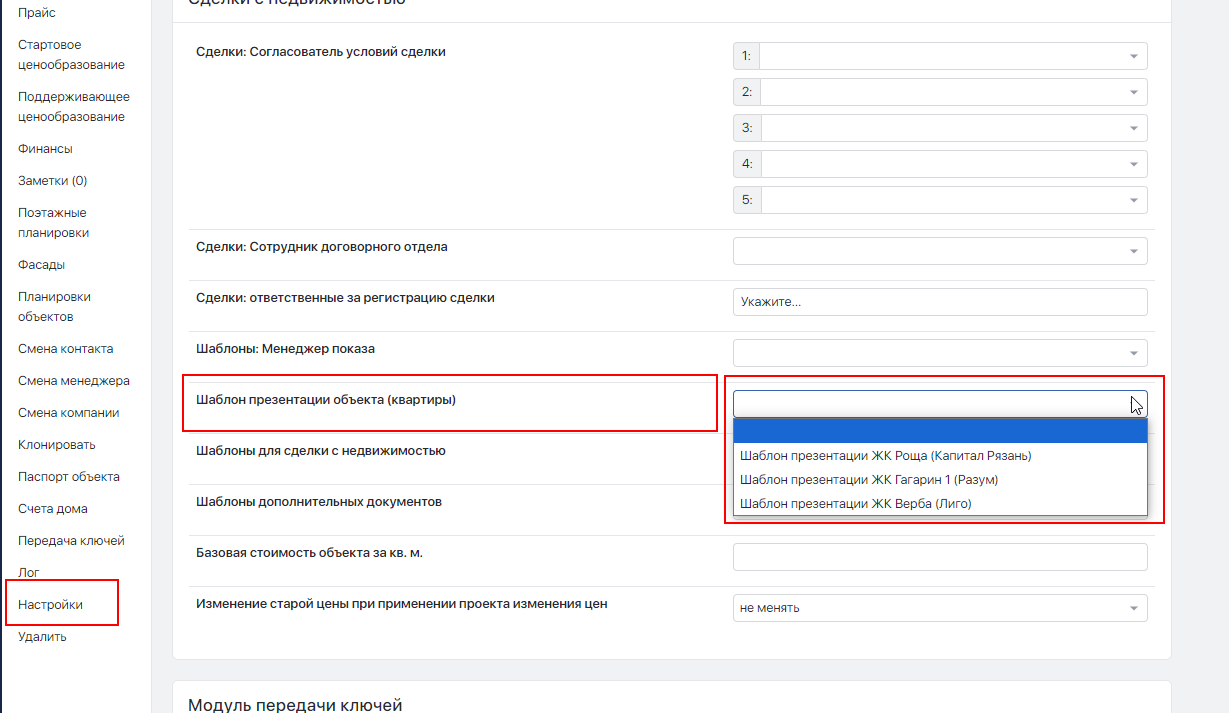
Task: Open the Настройки sidebar item
Action: 50,605
